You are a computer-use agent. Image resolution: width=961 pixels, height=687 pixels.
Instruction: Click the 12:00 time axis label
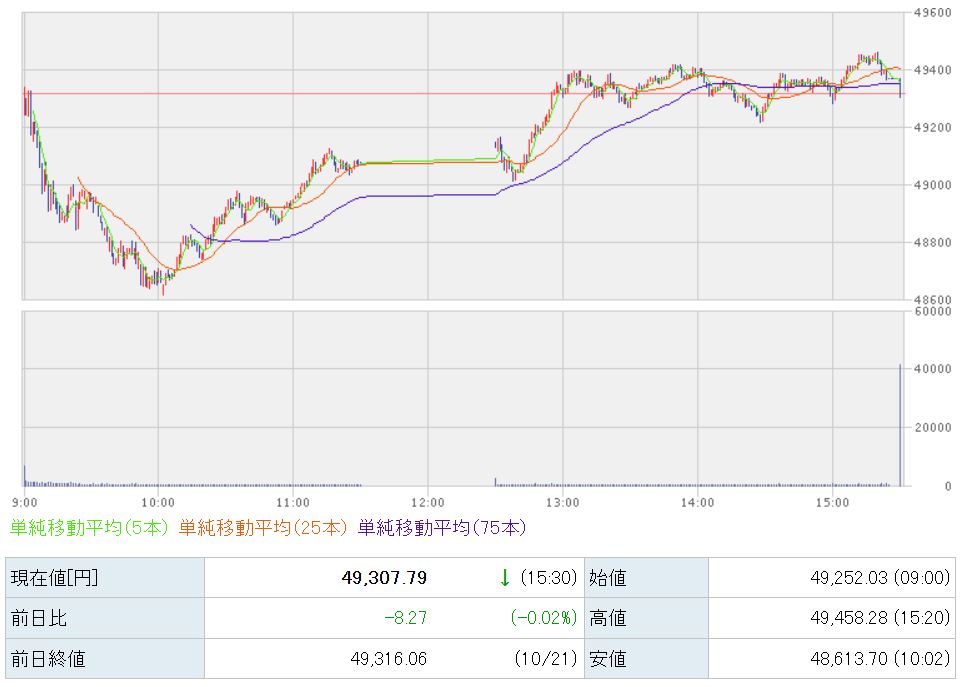tap(427, 502)
